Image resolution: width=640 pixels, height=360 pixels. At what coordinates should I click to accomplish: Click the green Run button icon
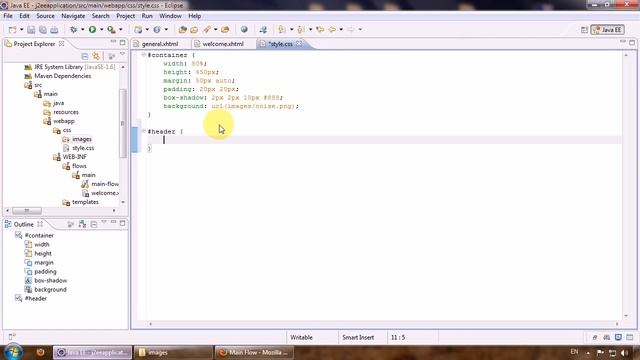click(x=93, y=29)
